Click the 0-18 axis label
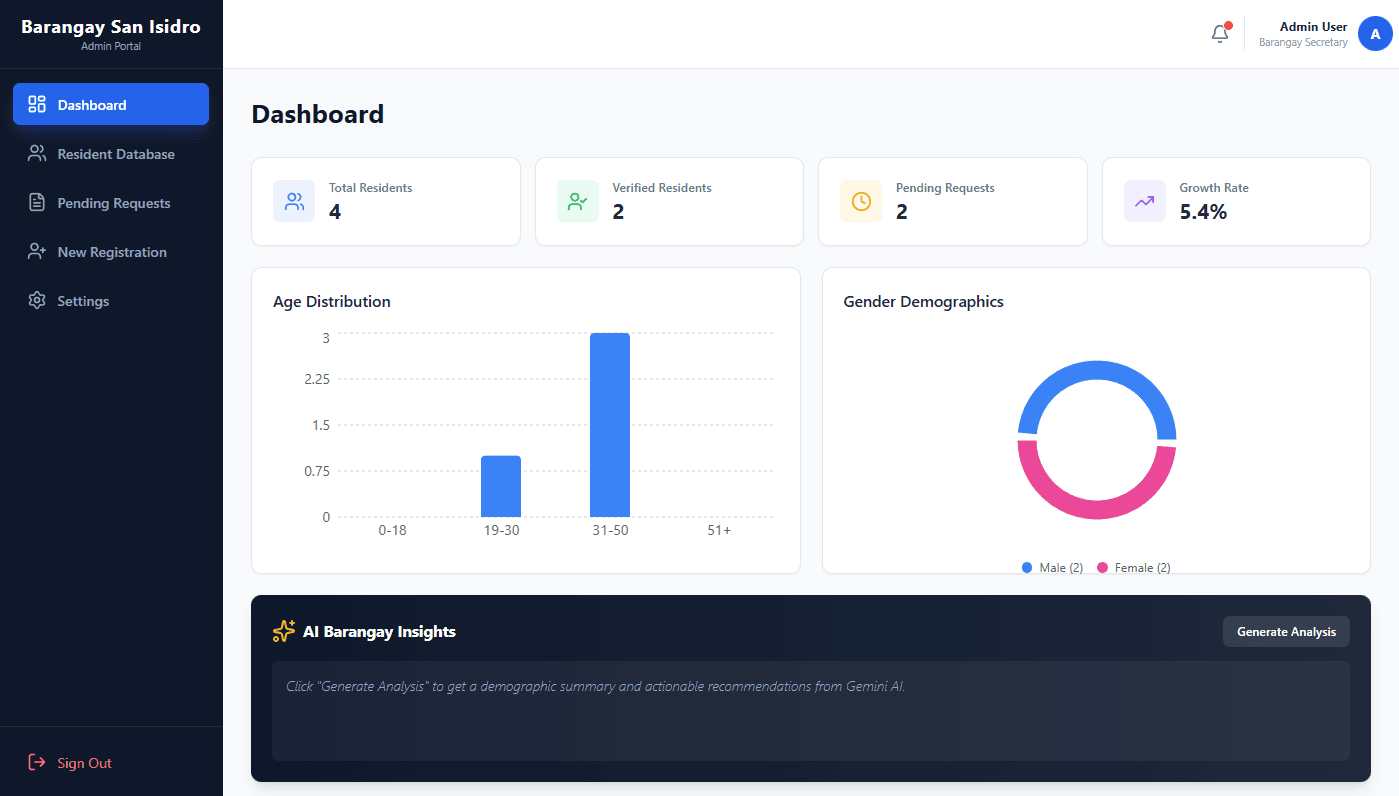 392,530
